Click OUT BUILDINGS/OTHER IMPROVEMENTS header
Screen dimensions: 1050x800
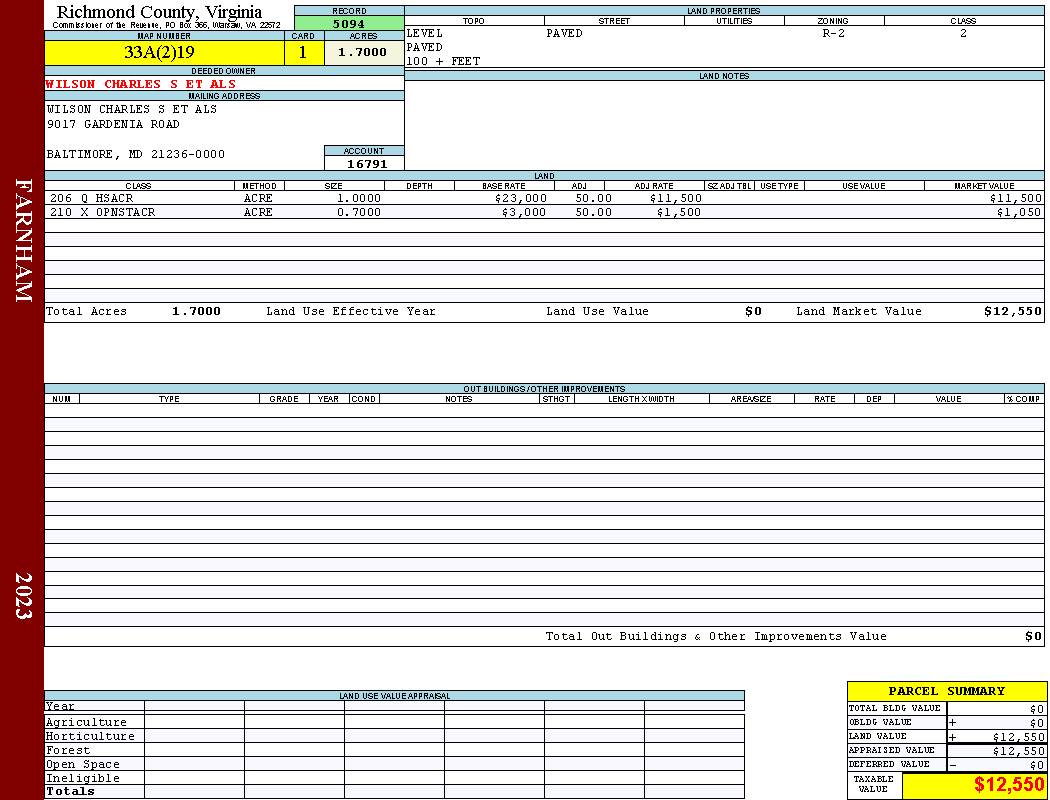click(x=544, y=389)
